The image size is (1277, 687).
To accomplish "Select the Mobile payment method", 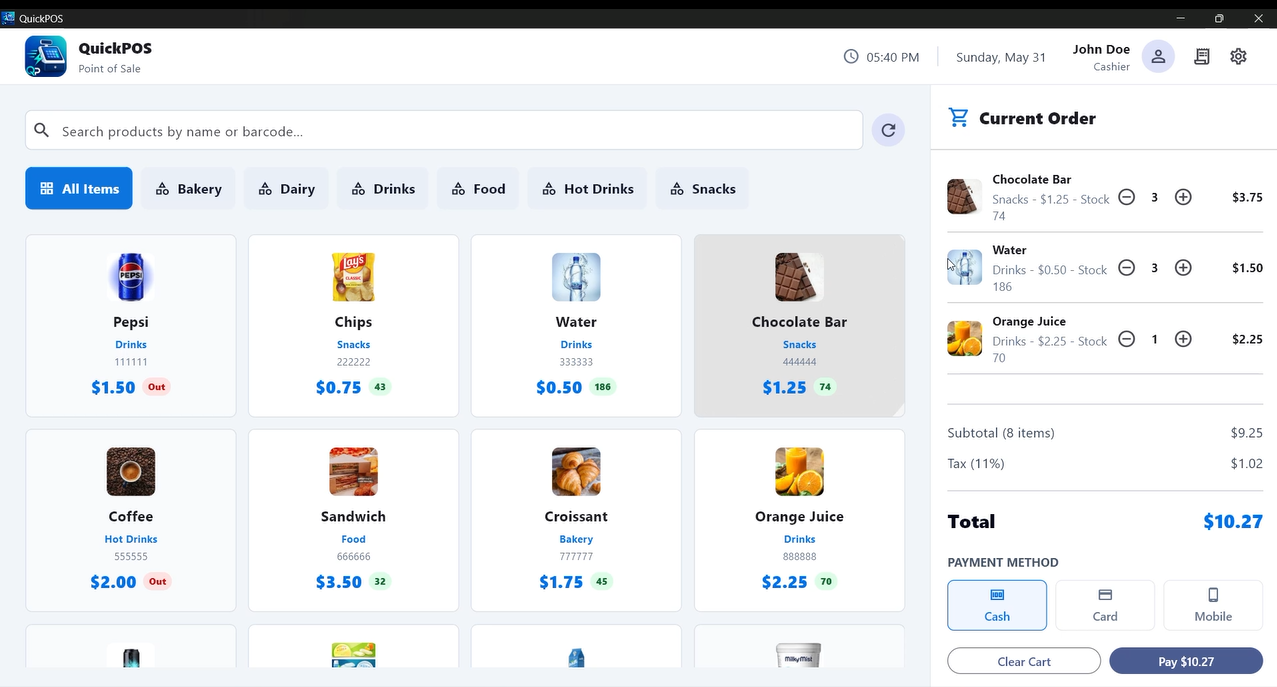I will coord(1213,605).
